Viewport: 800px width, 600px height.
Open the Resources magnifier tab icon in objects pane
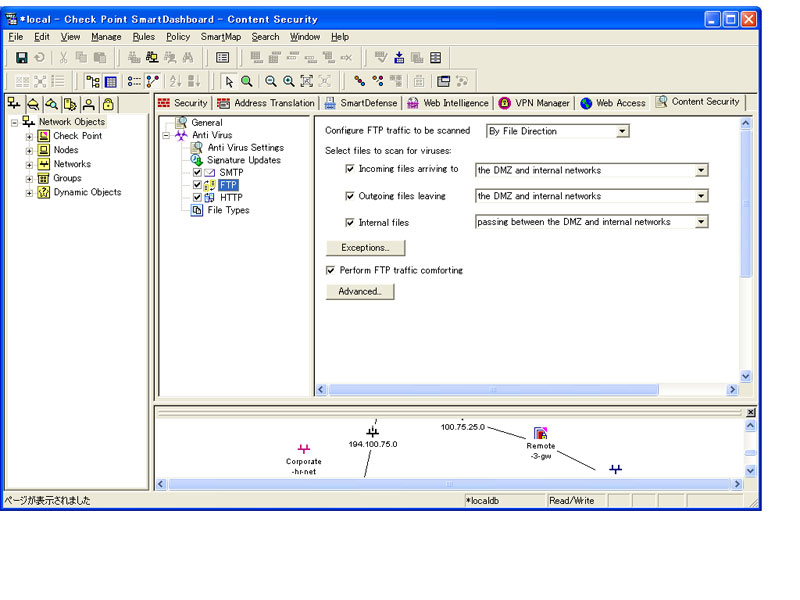(x=52, y=104)
